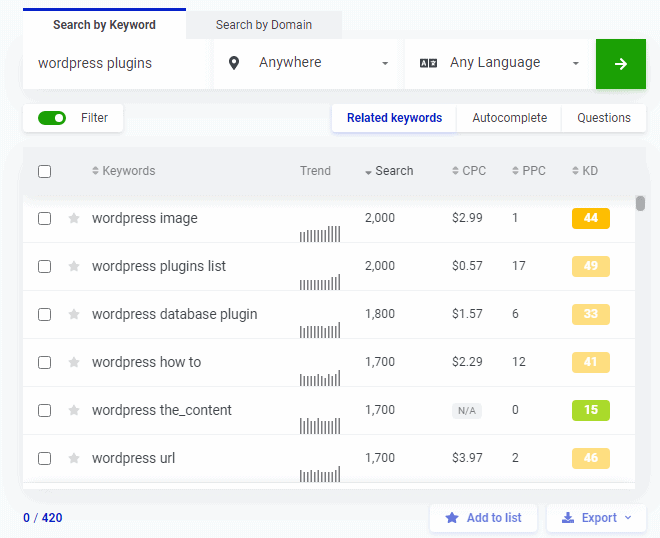Click the Add to list button

[x=483, y=518]
